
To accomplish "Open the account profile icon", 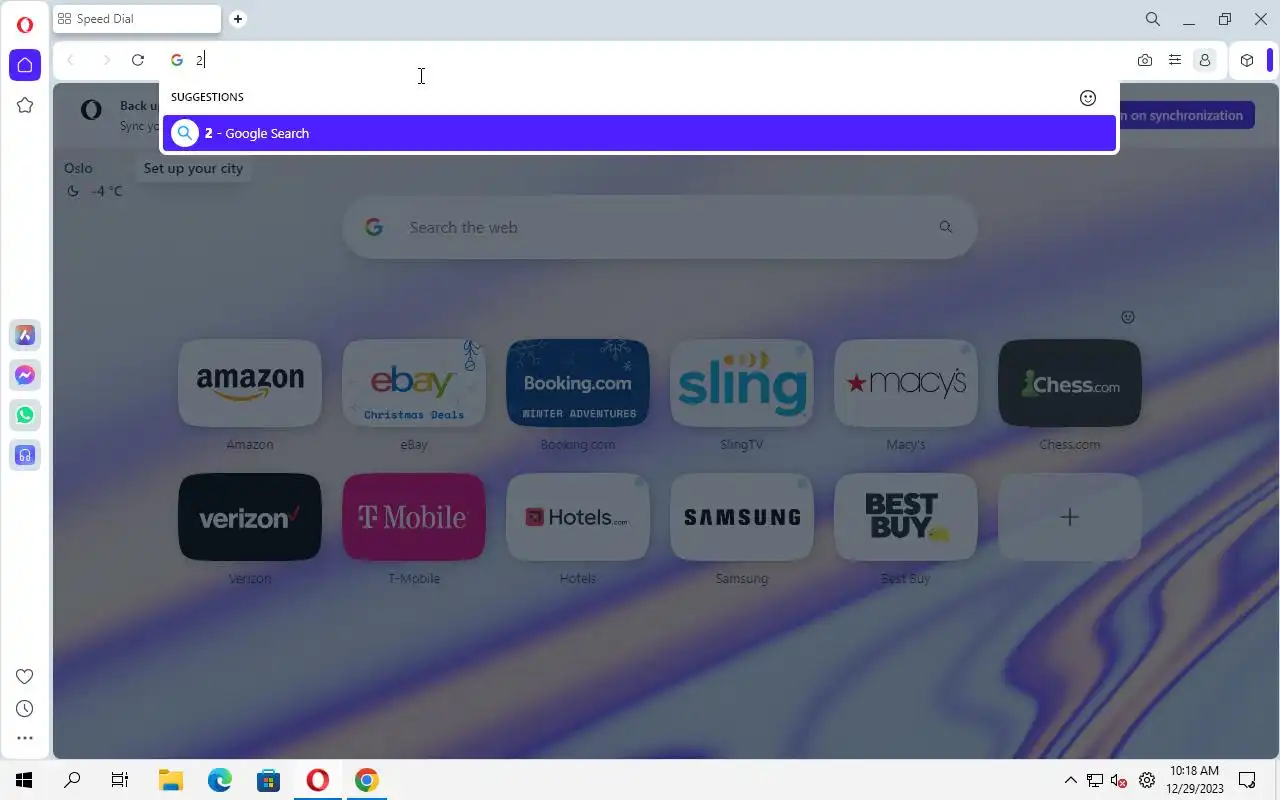I will pyautogui.click(x=1205, y=60).
